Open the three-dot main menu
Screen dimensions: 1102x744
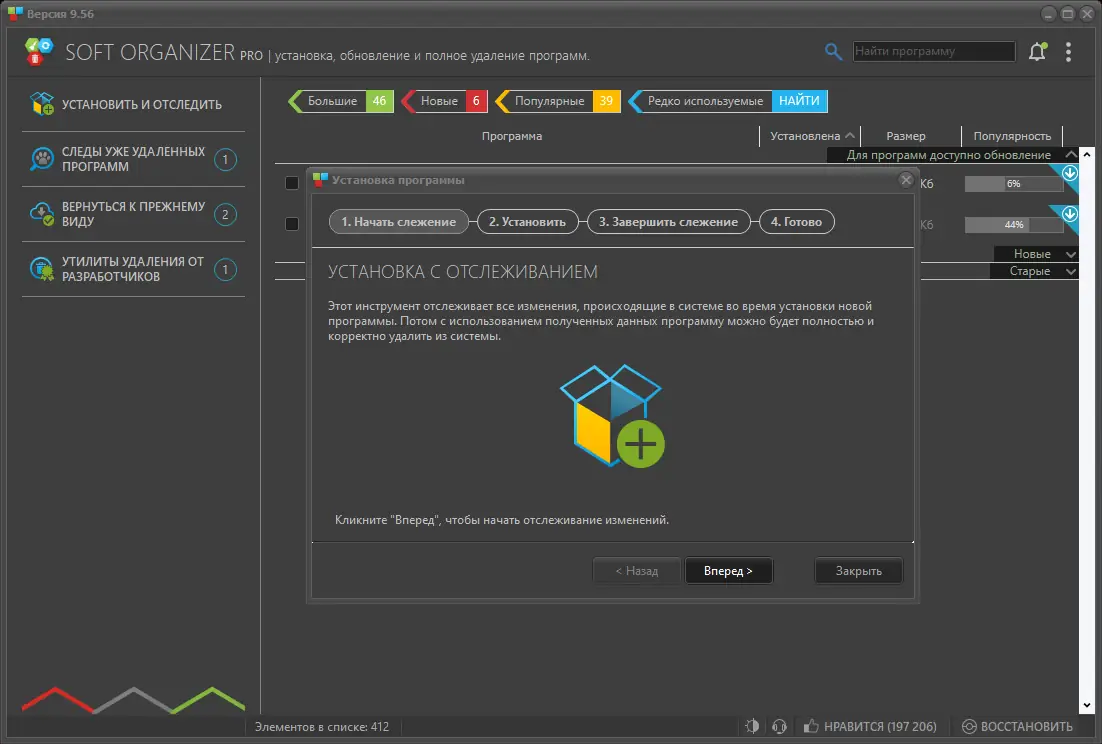[x=1068, y=52]
